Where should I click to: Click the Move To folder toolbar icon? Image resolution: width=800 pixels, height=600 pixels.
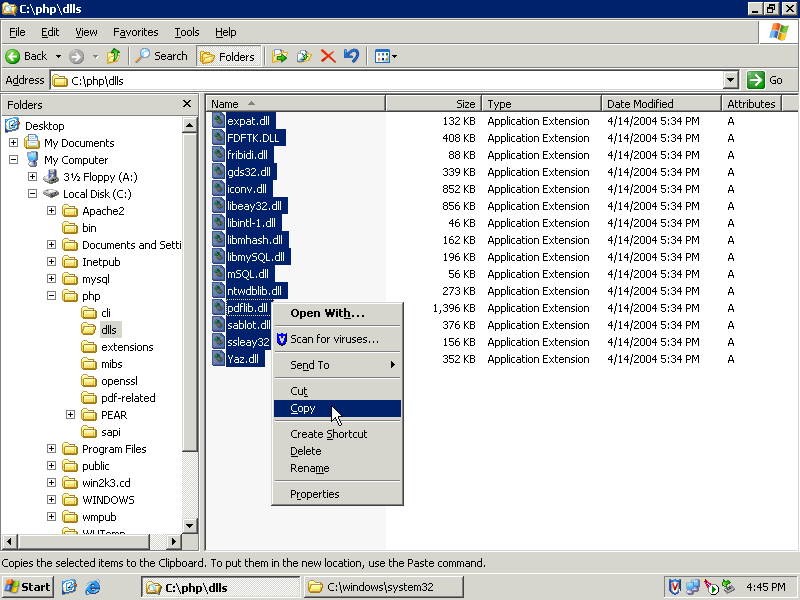(x=279, y=56)
